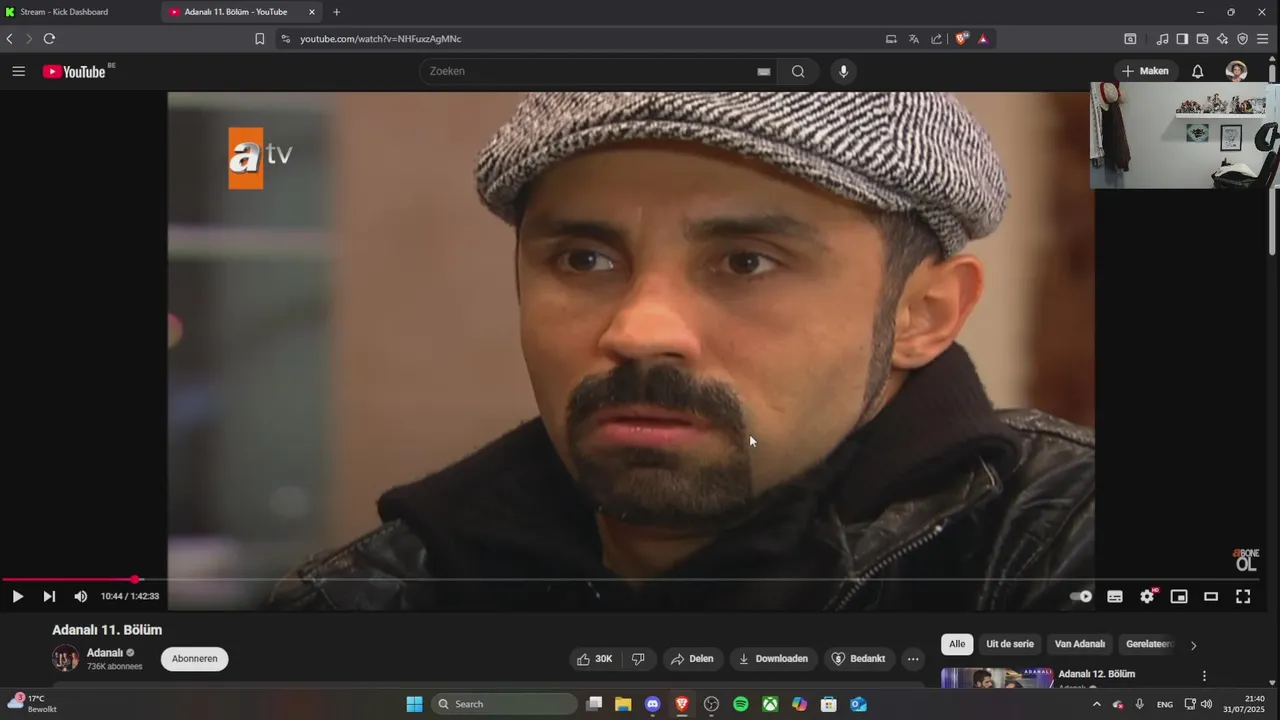Select the Van Adanalı chip
Screen dimensions: 1280x720
[x=1080, y=644]
